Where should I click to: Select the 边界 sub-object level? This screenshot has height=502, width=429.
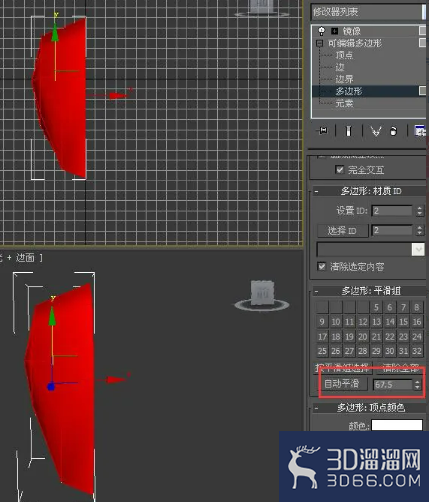point(344,79)
